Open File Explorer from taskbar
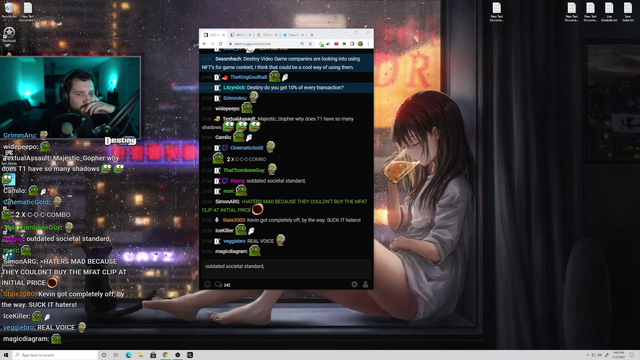Viewport: 640px width, 360px height. tap(141, 355)
